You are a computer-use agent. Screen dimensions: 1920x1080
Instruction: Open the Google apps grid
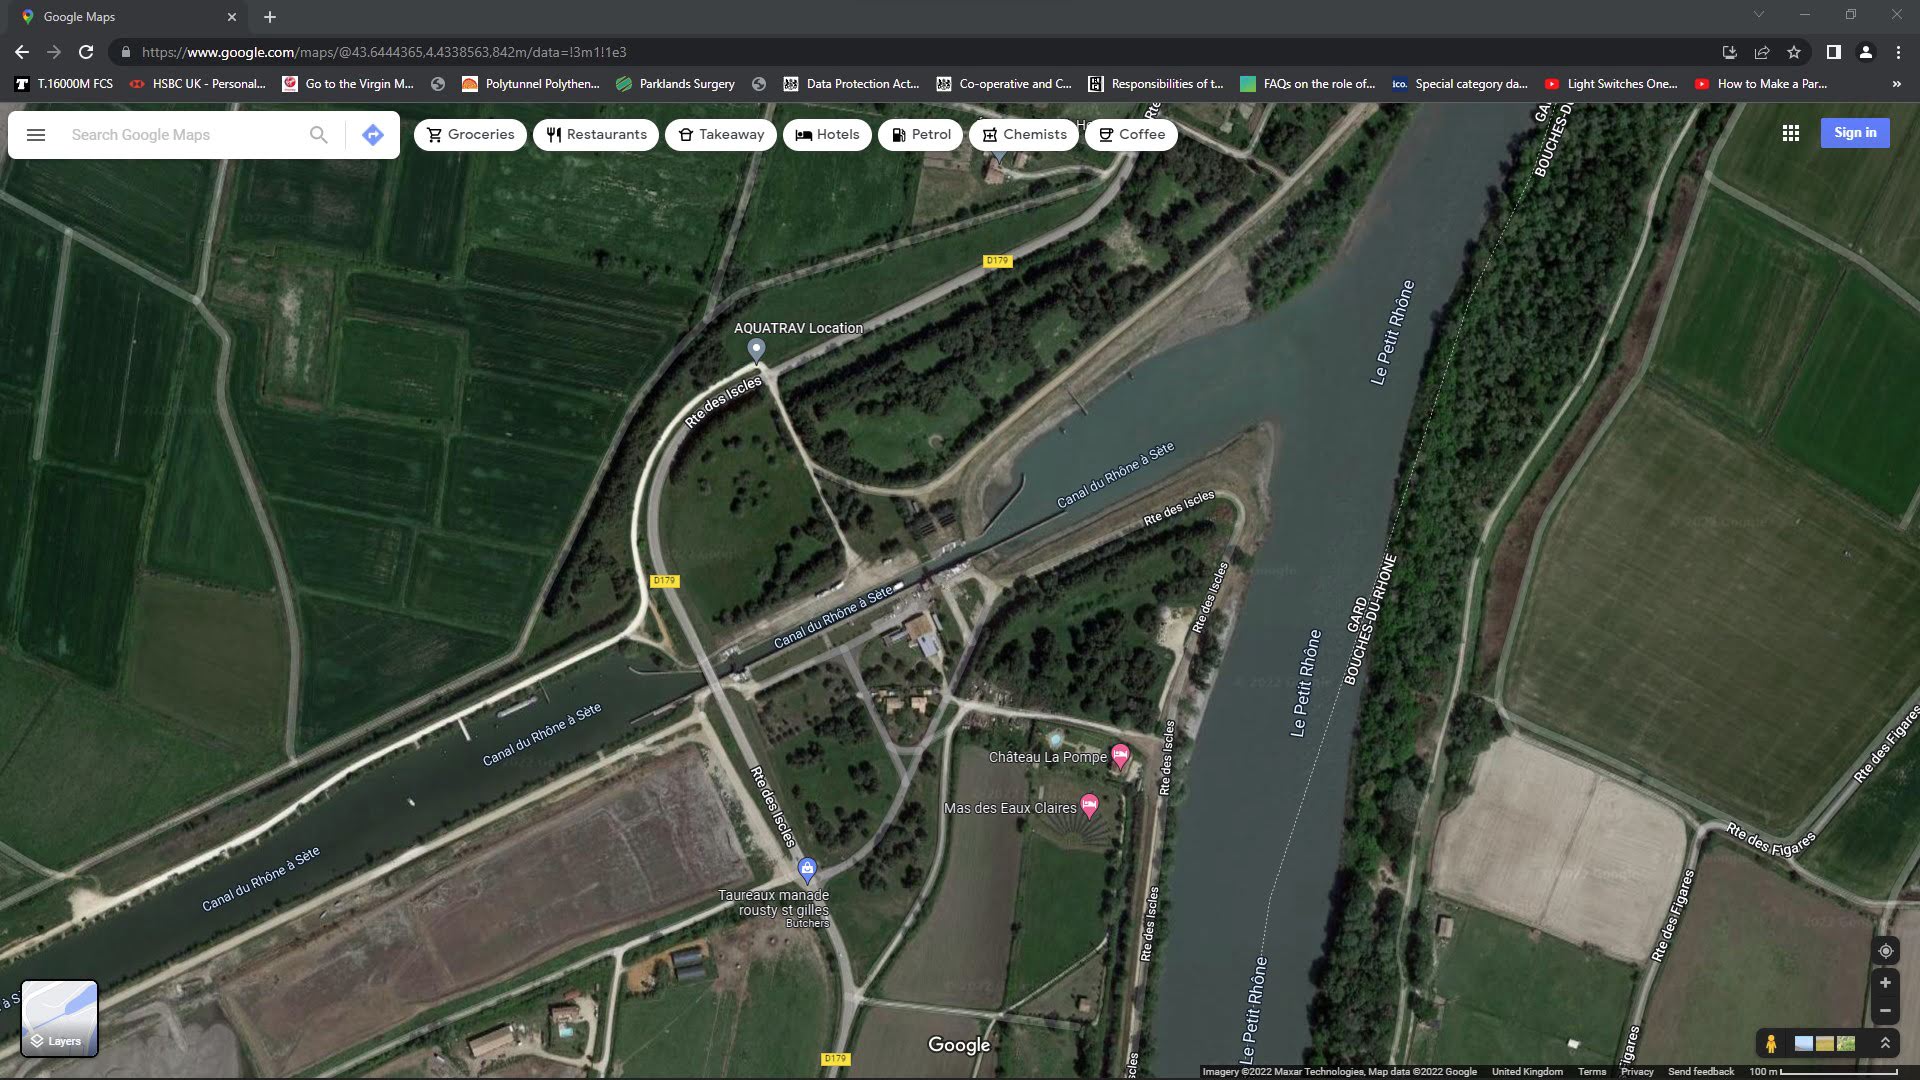point(1790,133)
